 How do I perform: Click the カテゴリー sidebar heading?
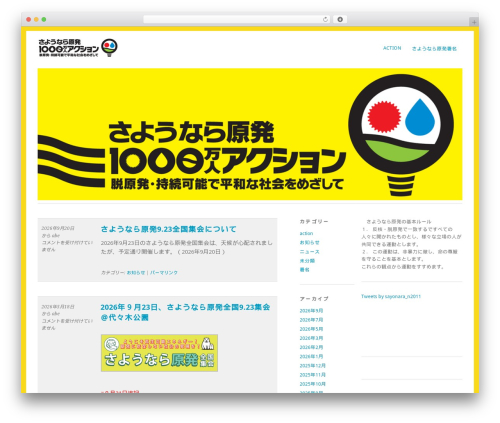314,221
